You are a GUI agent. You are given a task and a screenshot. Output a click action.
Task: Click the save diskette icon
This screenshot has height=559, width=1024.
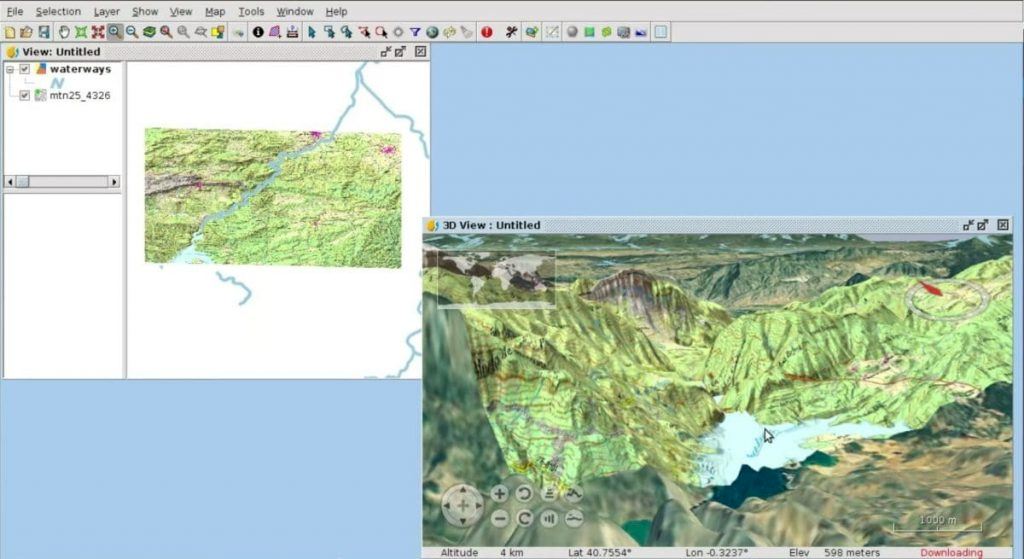(x=44, y=32)
